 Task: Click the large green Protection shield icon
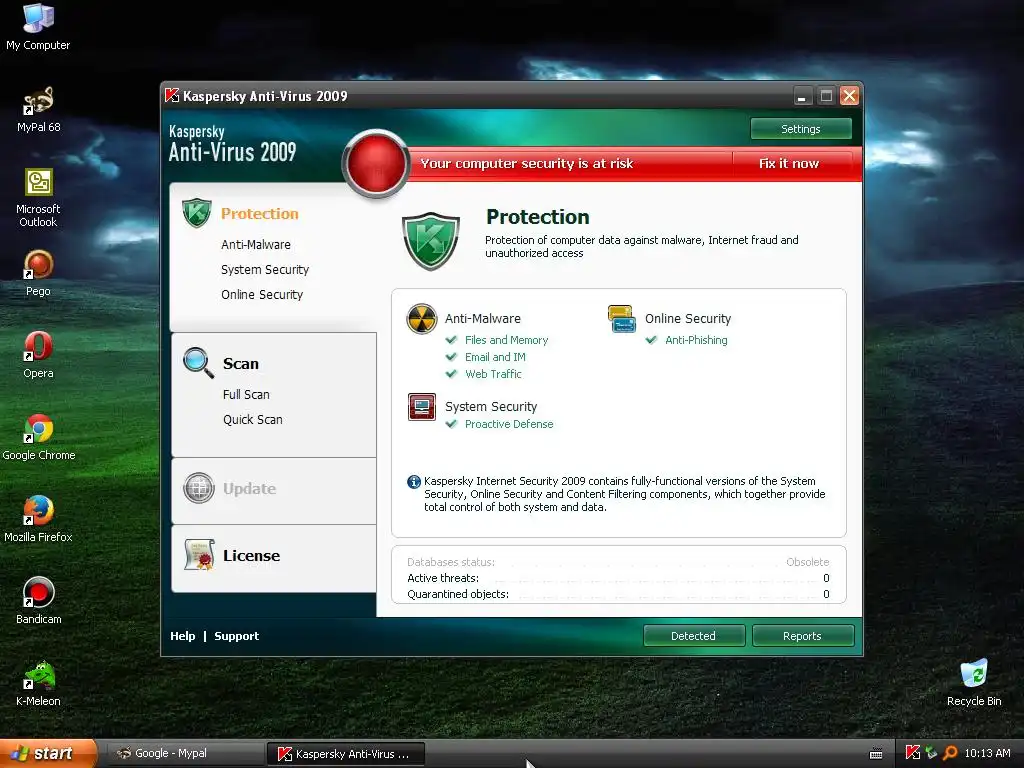(x=430, y=240)
